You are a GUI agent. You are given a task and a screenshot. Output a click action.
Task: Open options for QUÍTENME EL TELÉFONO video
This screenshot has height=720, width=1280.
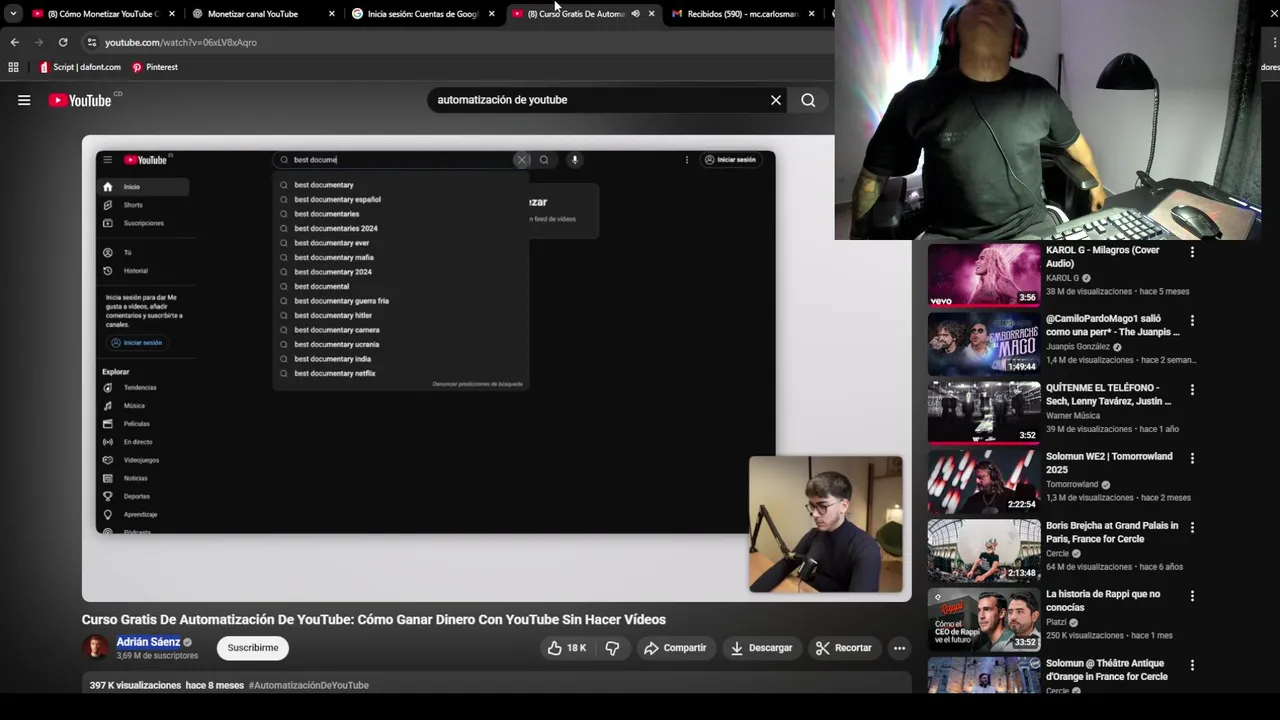[1192, 390]
